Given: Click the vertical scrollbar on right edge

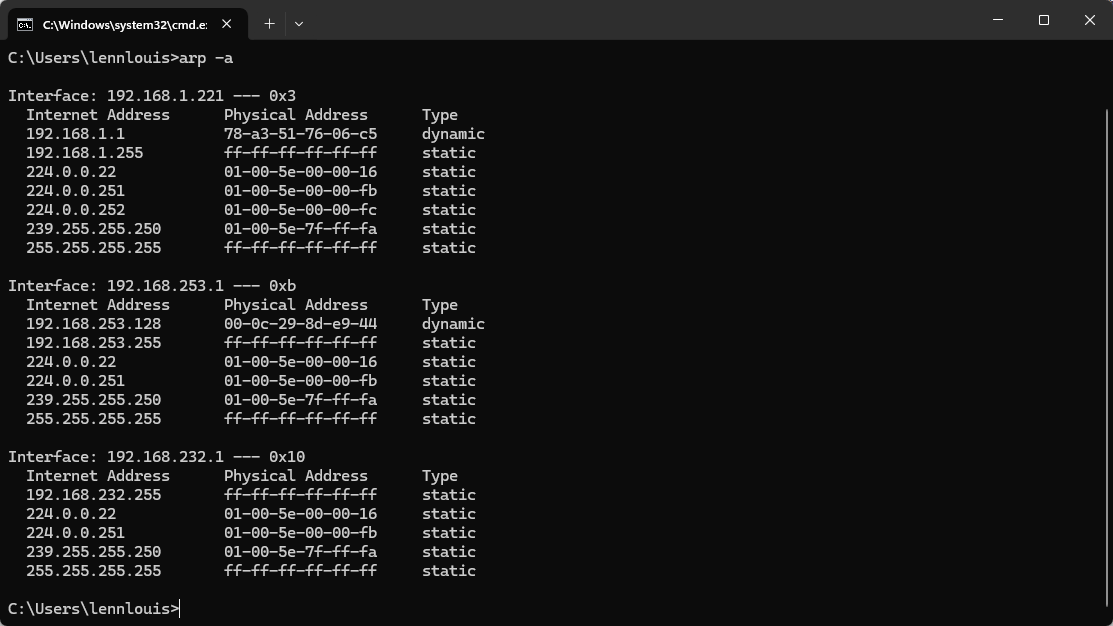Looking at the screenshot, I should click(1107, 355).
